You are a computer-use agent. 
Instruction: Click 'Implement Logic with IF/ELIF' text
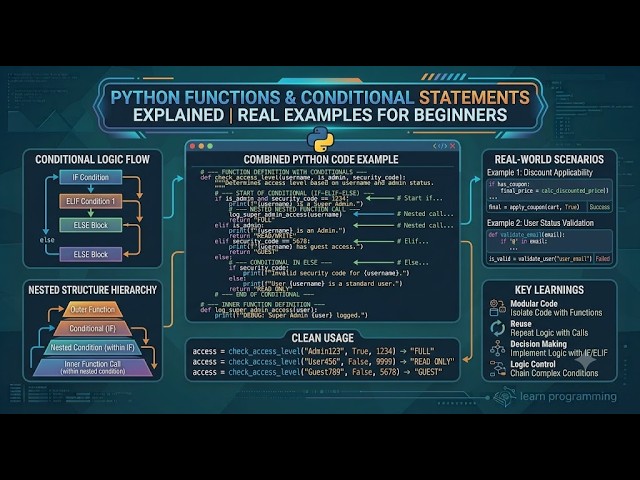[x=558, y=353]
